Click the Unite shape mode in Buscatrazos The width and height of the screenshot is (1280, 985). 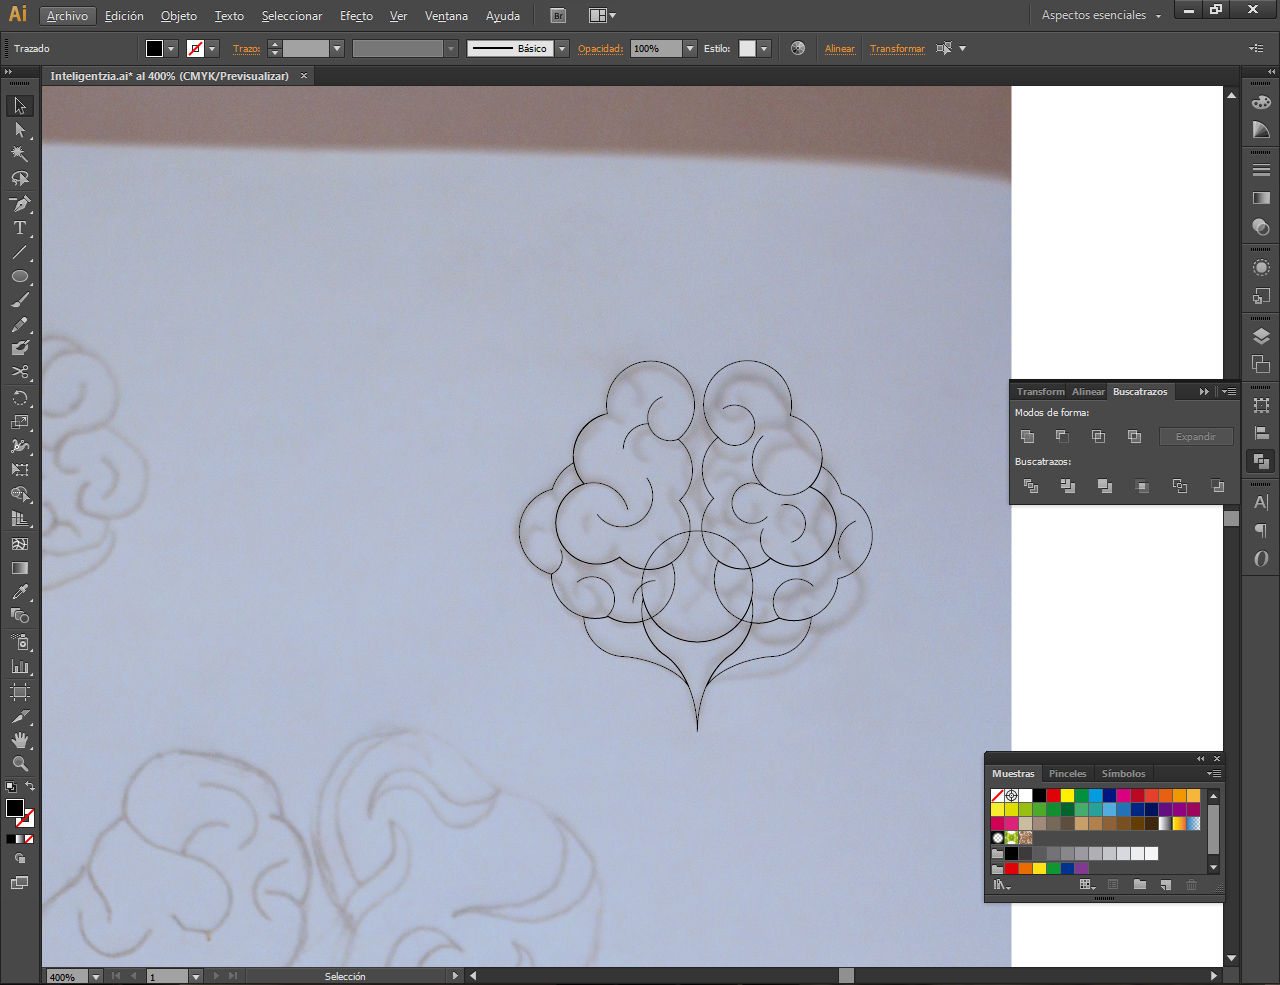pyautogui.click(x=1027, y=436)
